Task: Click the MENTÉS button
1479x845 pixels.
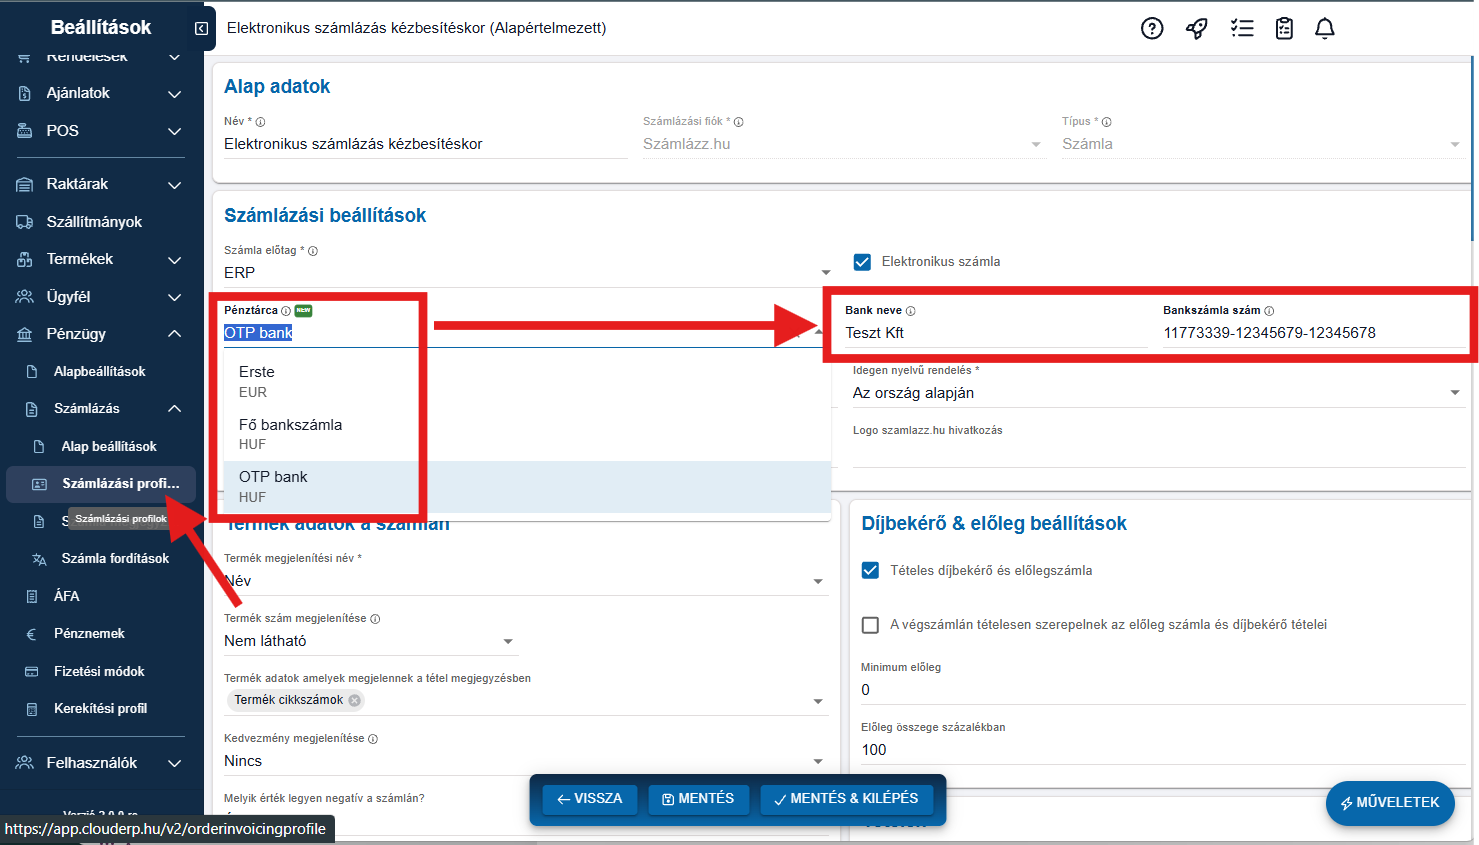Action: 698,799
